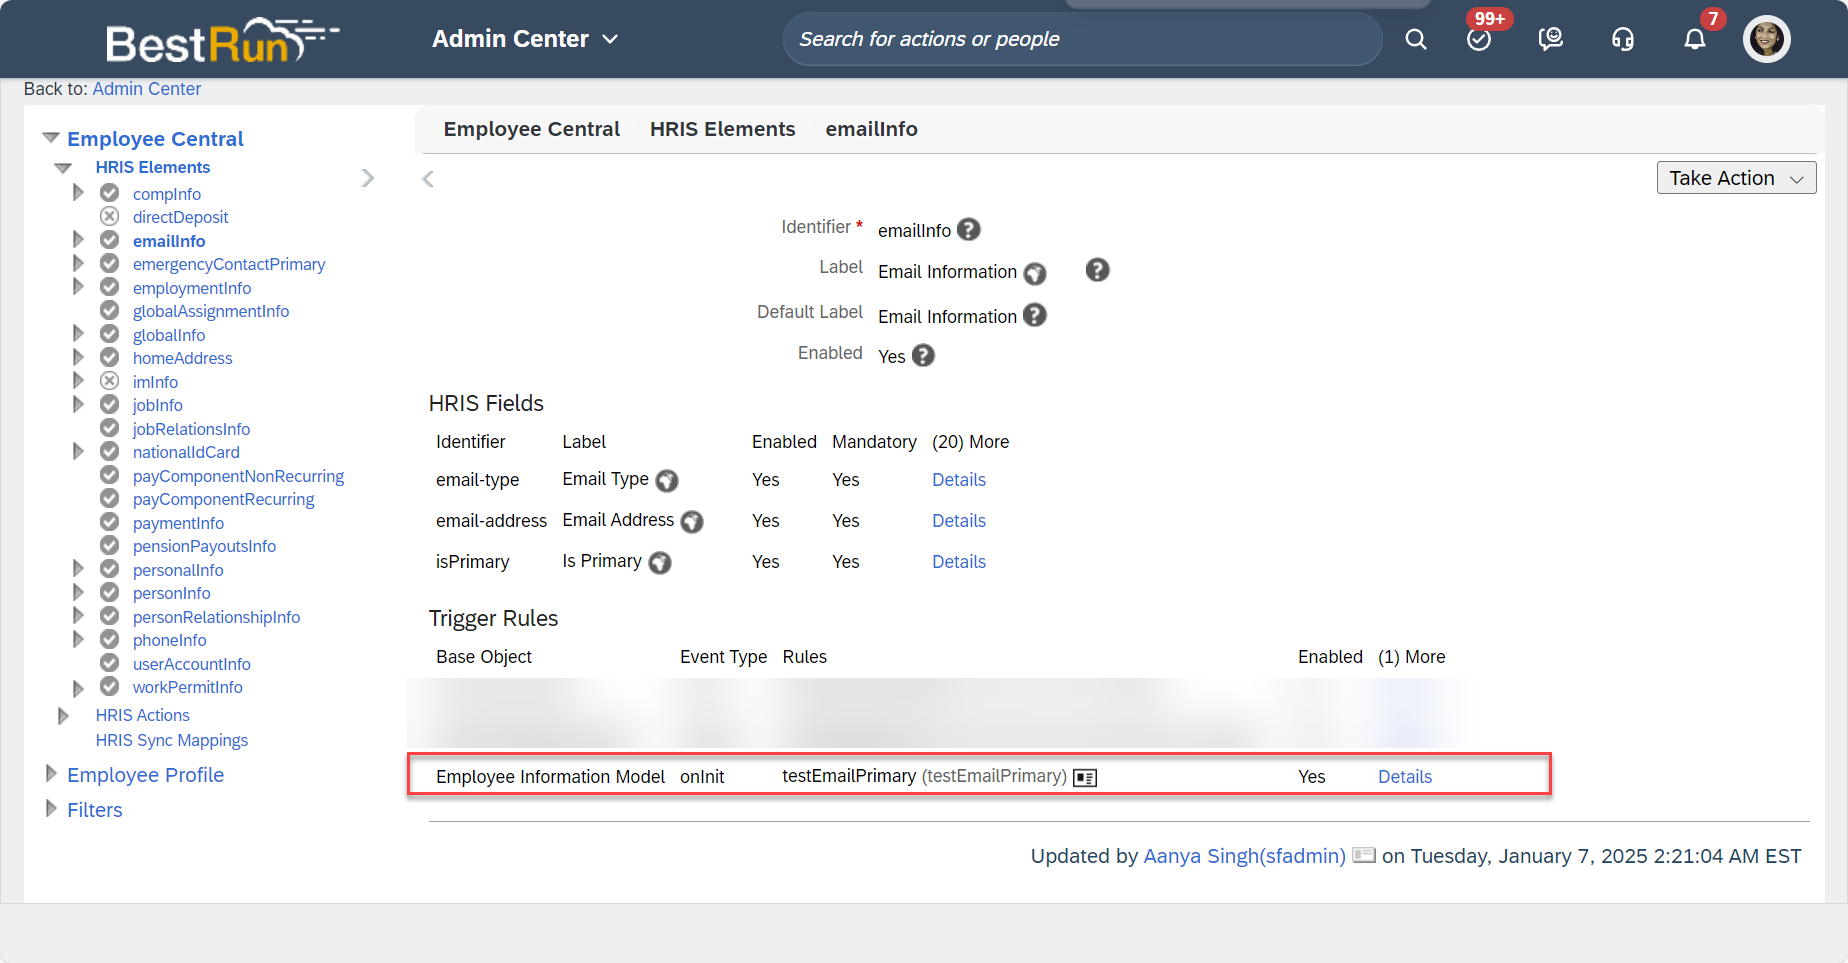Open the user profile avatar
Viewport: 1848px width, 963px height.
coord(1767,39)
